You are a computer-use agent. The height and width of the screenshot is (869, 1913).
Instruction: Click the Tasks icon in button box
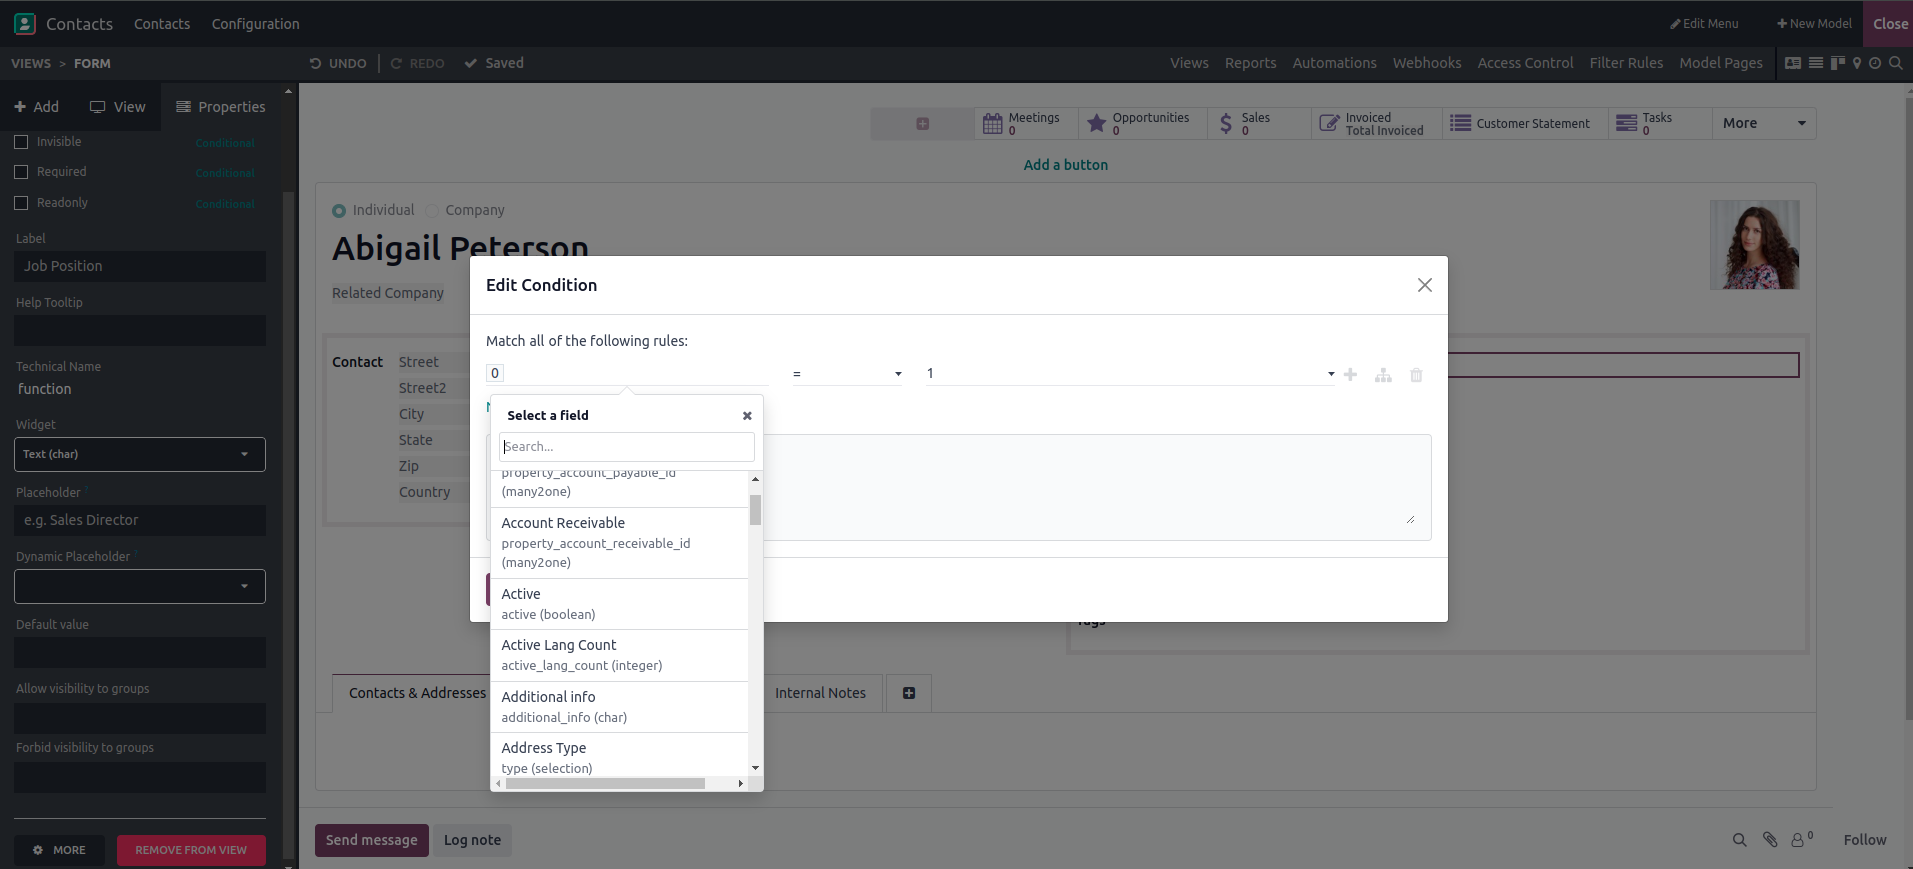[x=1627, y=123]
